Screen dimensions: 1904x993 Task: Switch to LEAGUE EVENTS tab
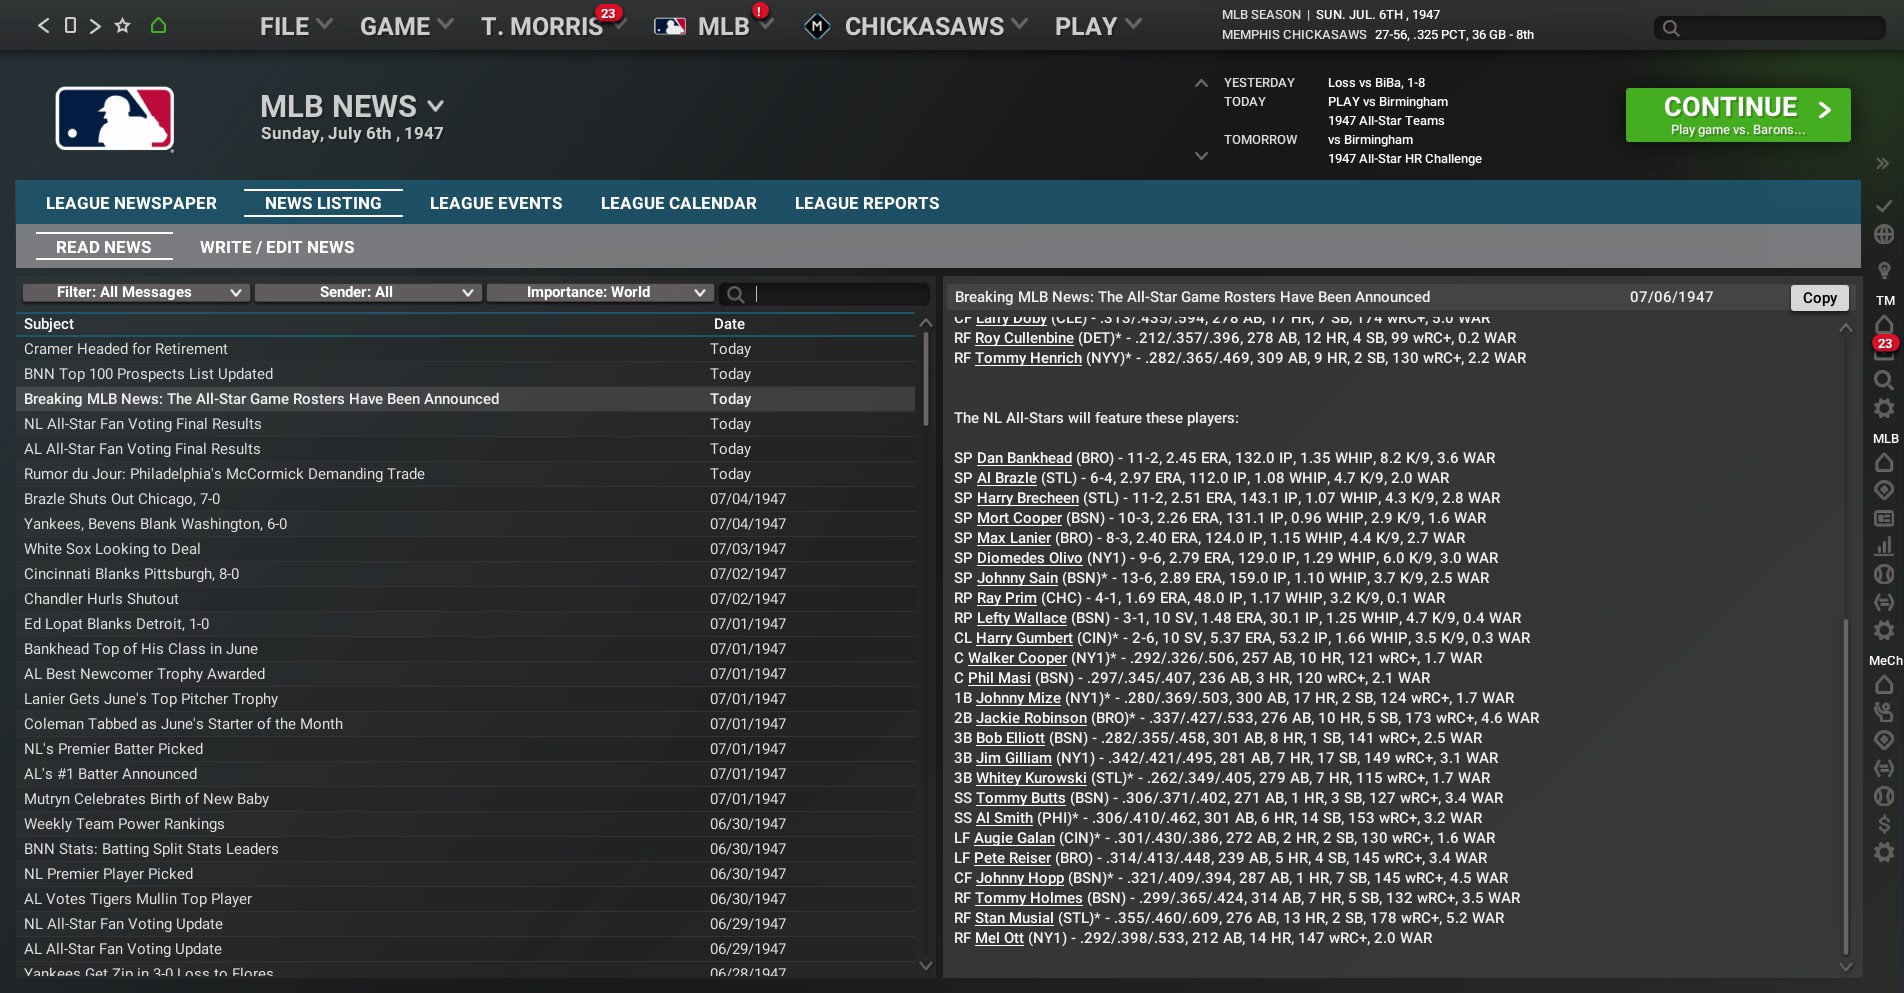[x=496, y=203]
